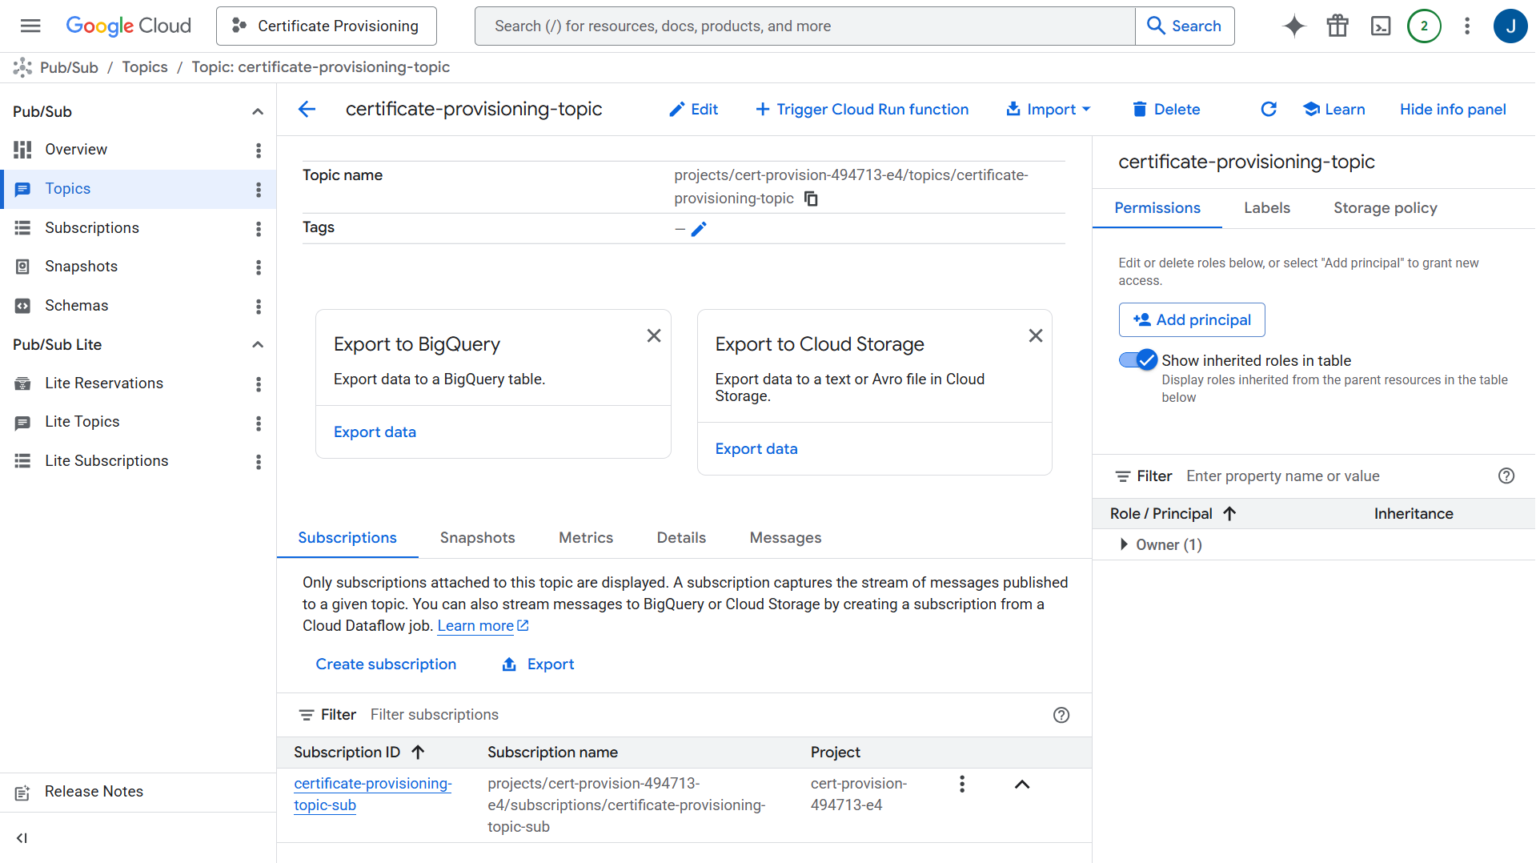Viewport: 1536px width, 863px height.
Task: Click Create subscription
Action: [x=386, y=664]
